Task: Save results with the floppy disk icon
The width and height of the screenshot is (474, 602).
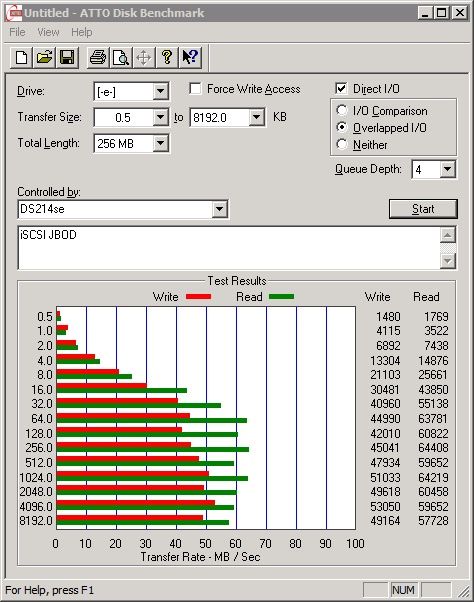Action: [67, 58]
